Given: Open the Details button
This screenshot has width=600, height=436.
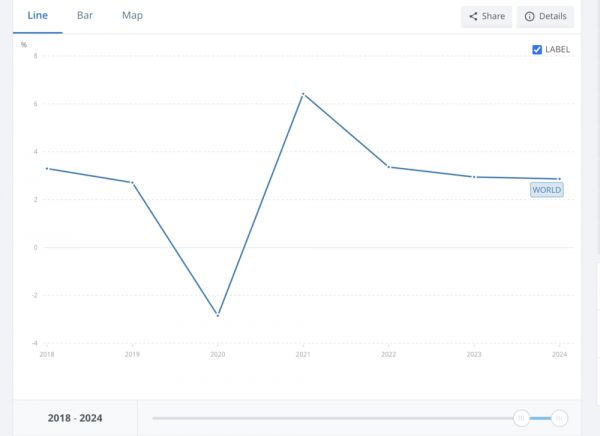Looking at the screenshot, I should [x=545, y=17].
